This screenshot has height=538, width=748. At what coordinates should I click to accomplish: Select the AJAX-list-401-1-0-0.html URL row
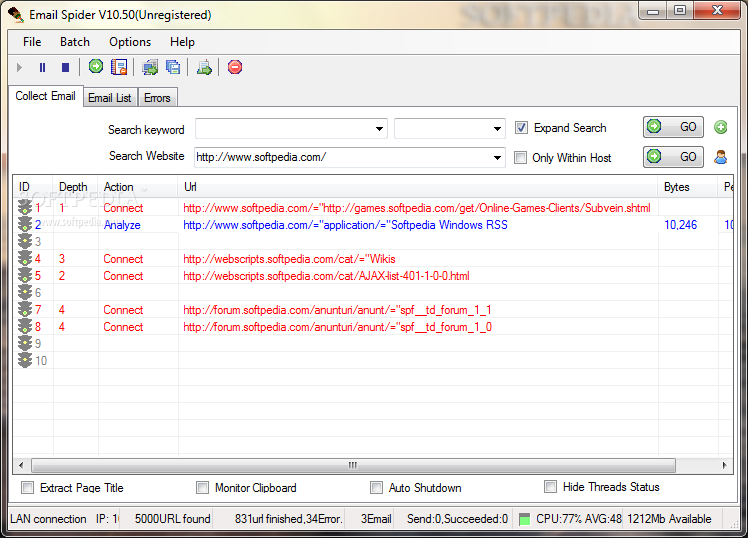[x=326, y=276]
